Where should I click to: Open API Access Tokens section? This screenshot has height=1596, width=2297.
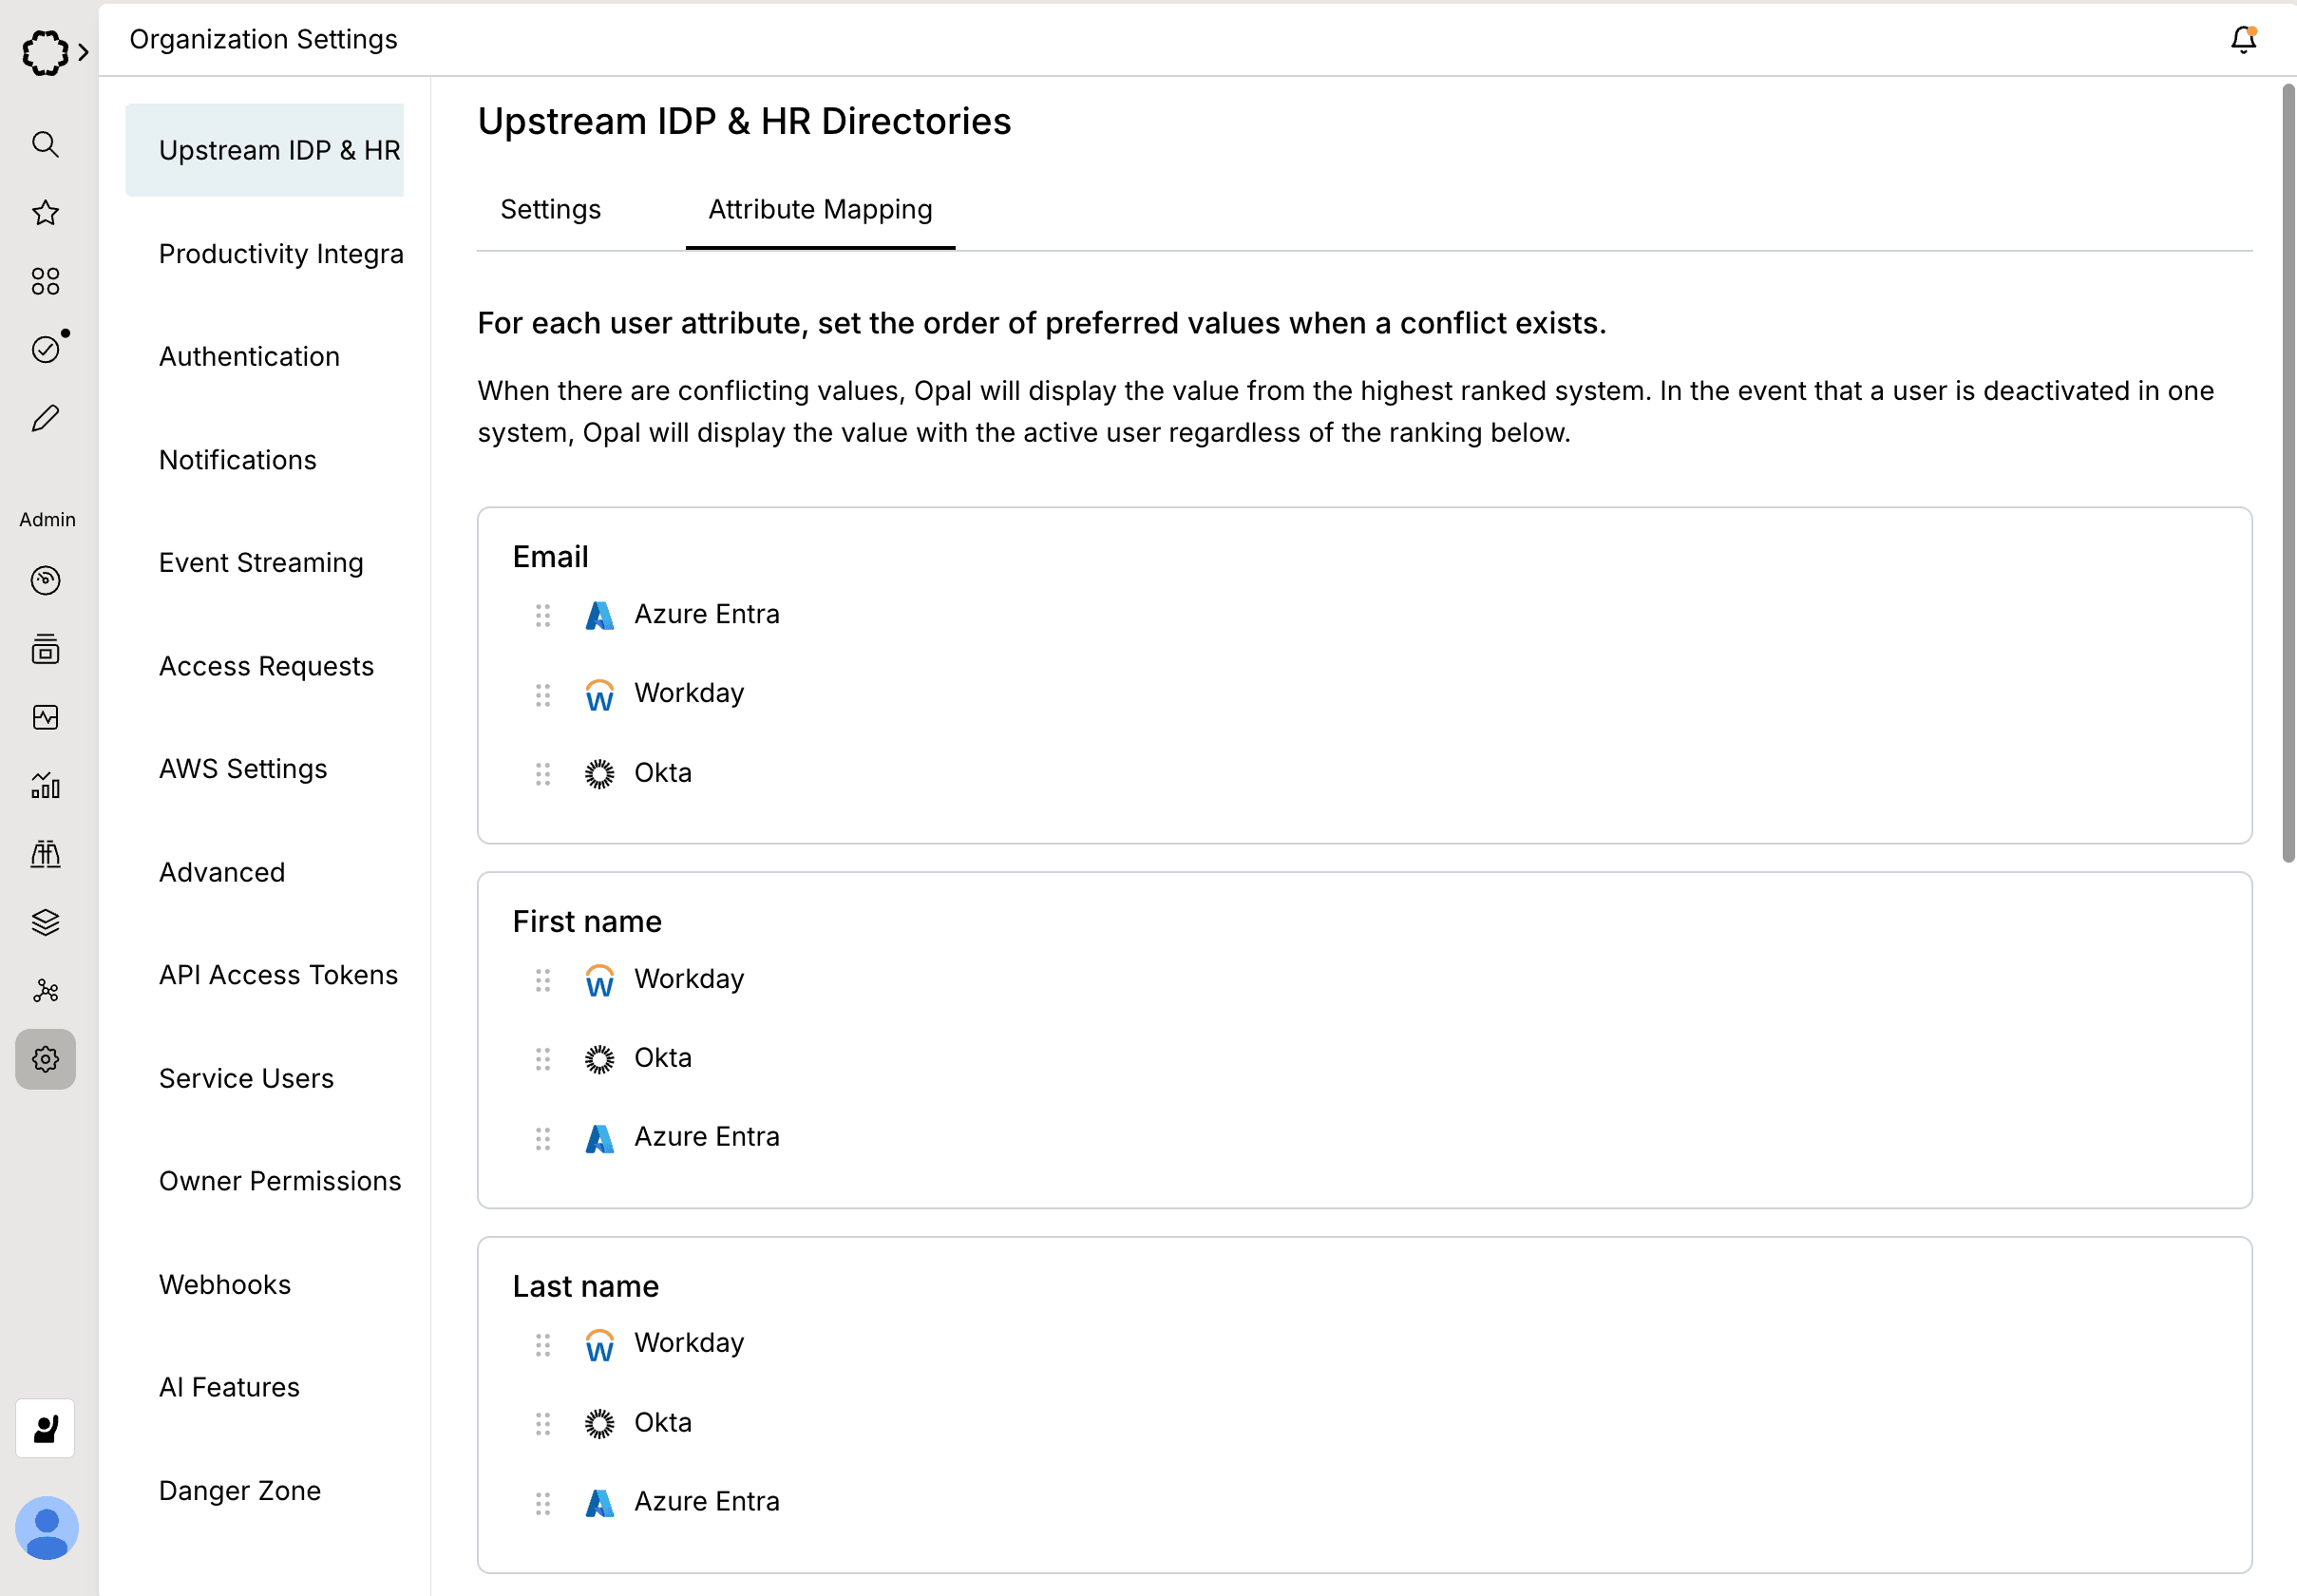tap(278, 975)
